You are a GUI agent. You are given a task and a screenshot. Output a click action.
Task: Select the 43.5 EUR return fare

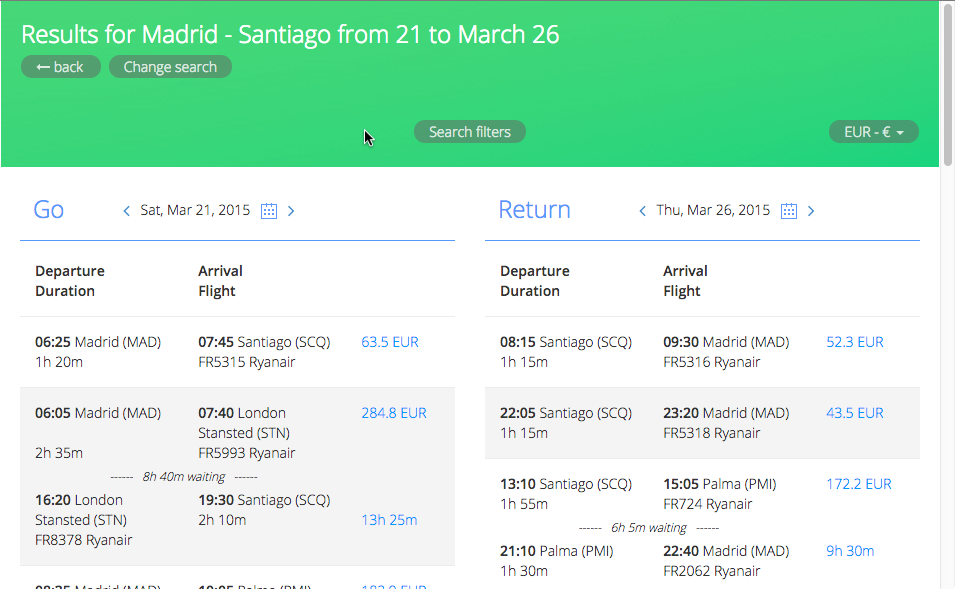coord(855,413)
